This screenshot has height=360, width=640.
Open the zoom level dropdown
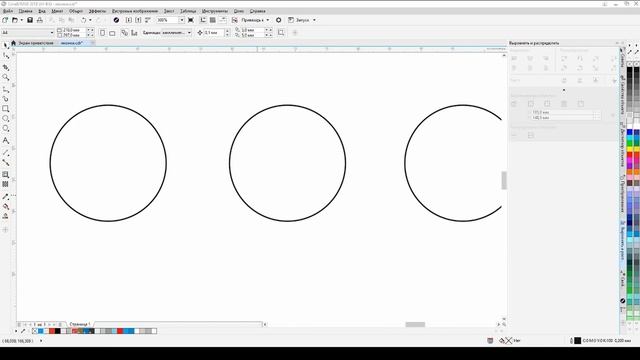182,20
